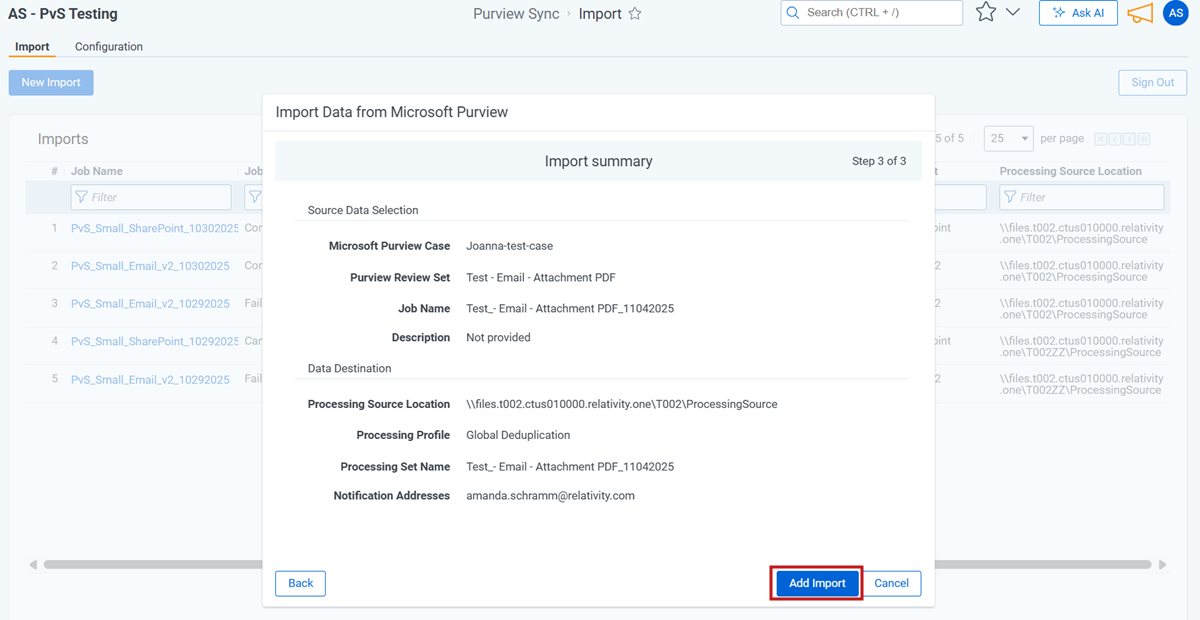Open favorites with the large star icon
Image resolution: width=1200 pixels, height=620 pixels.
(x=986, y=13)
